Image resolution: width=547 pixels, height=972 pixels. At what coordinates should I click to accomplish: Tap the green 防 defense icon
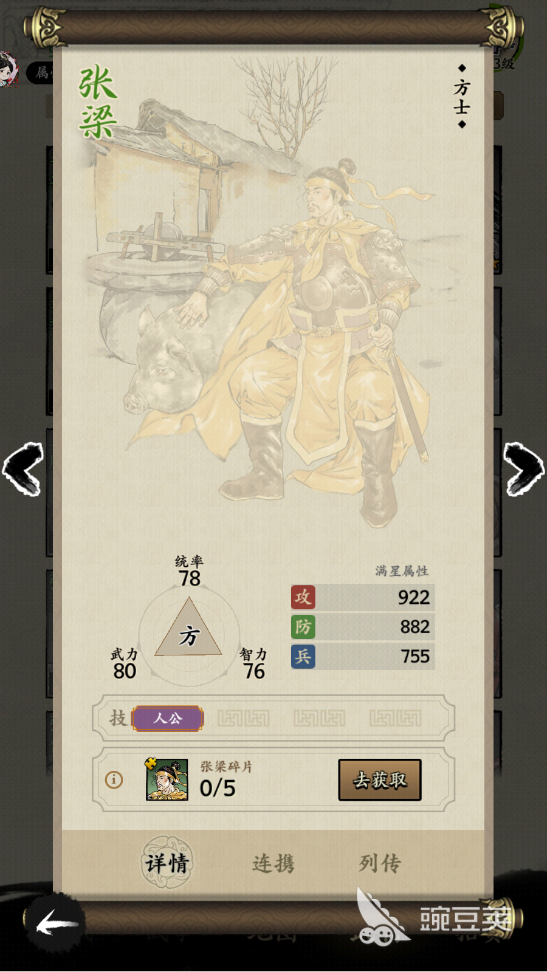(x=303, y=627)
